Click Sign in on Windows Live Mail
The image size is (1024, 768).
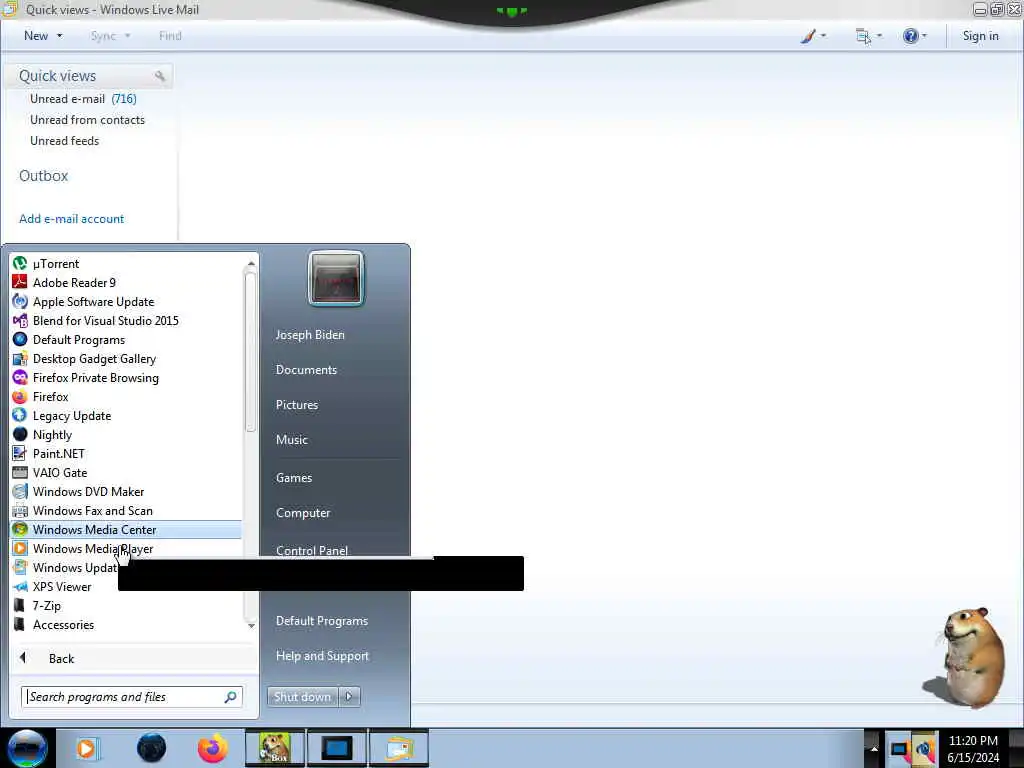980,36
